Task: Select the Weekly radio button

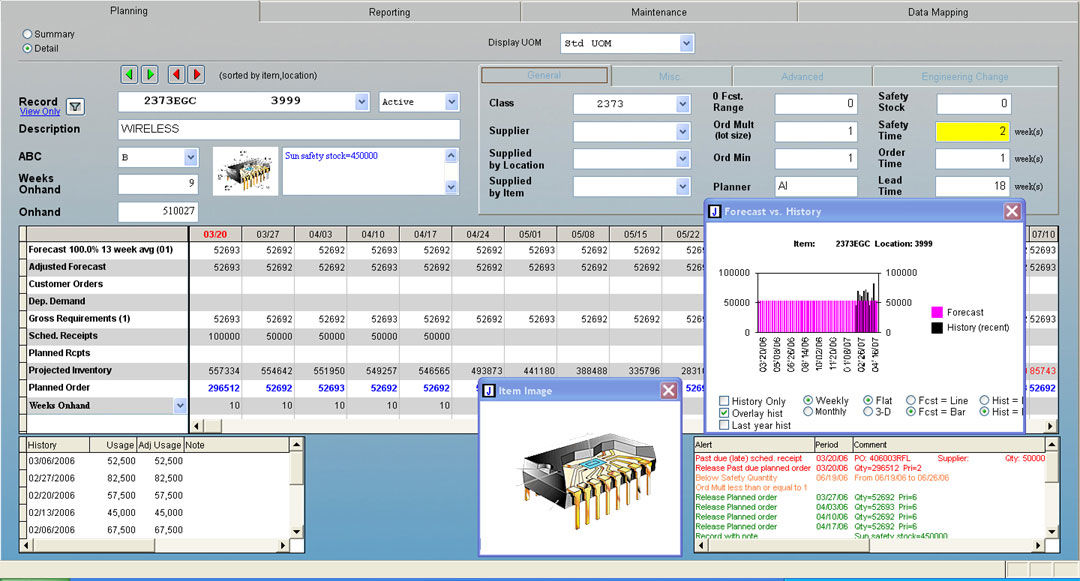Action: 808,400
